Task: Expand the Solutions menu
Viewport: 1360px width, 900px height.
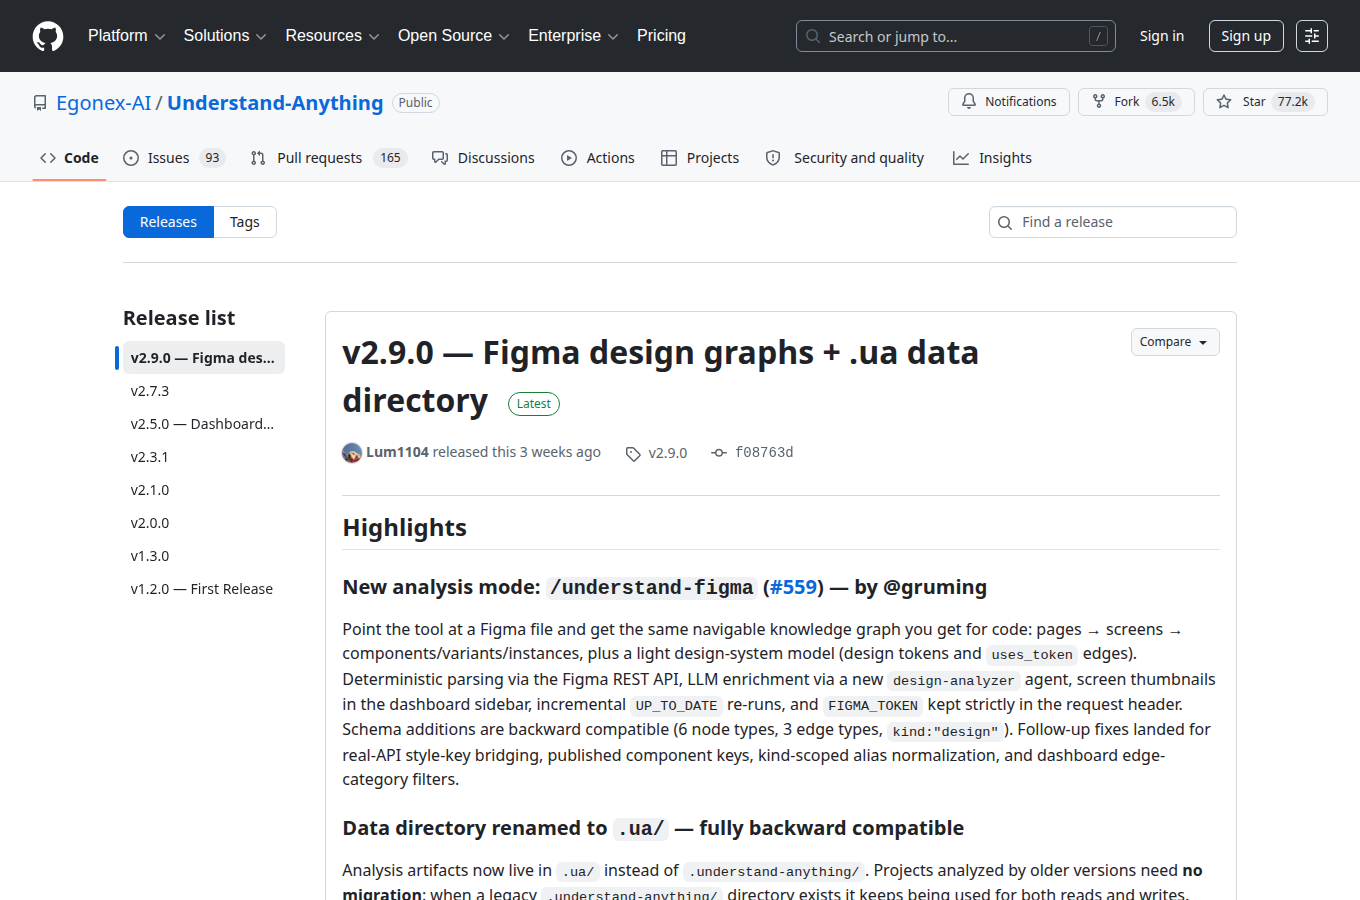Action: pos(225,36)
